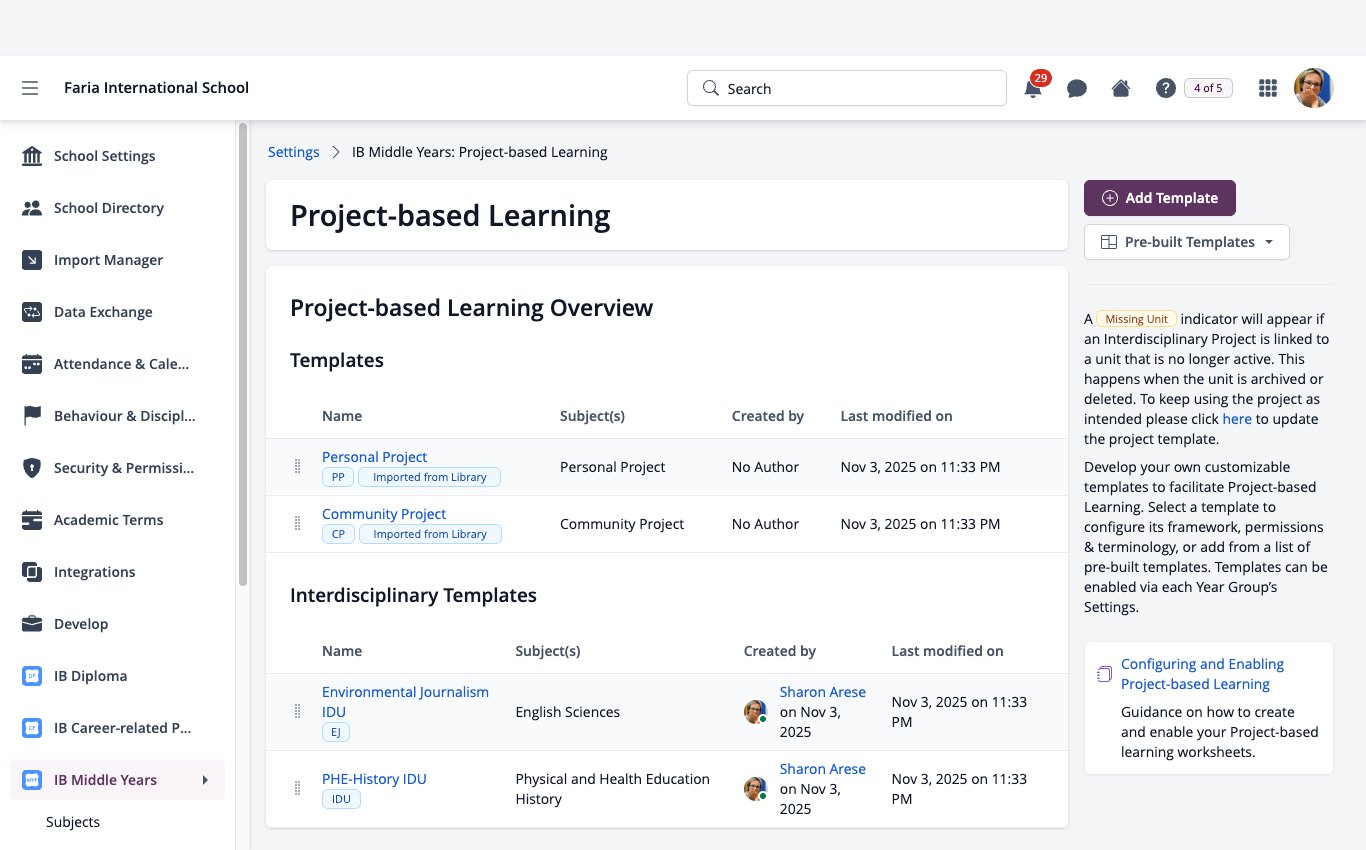The image size is (1366, 850).
Task: Click the 4 of 5 progress badge
Action: tap(1208, 88)
